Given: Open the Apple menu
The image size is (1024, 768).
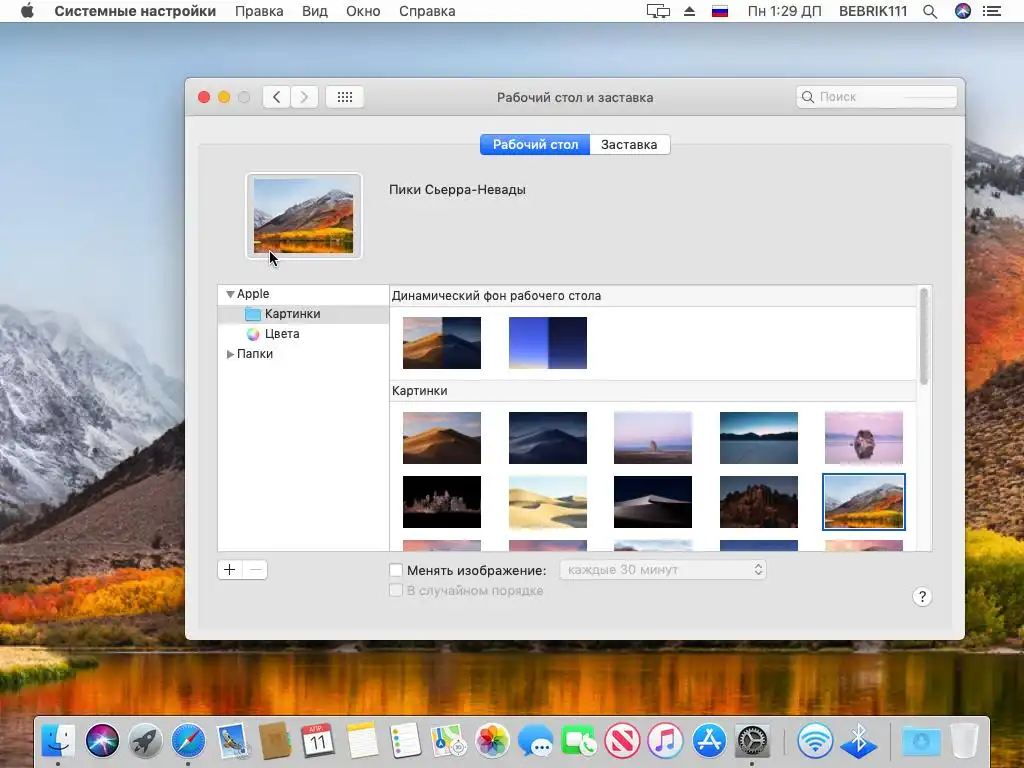Looking at the screenshot, I should click(x=27, y=11).
